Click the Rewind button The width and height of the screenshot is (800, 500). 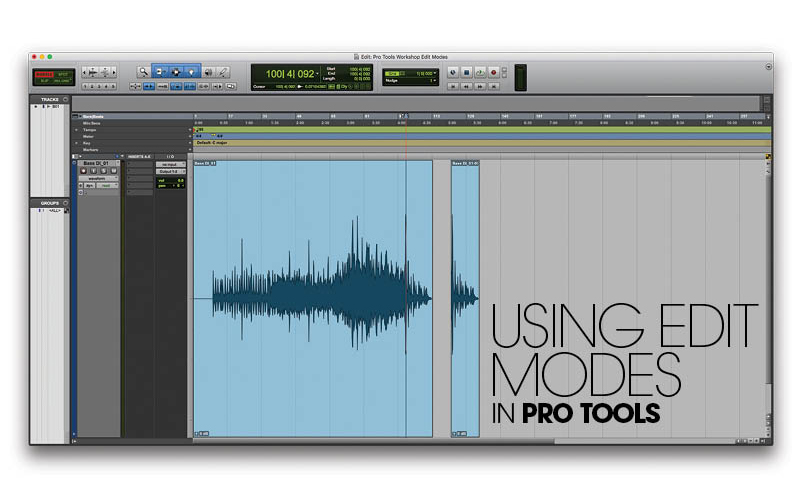[466, 86]
